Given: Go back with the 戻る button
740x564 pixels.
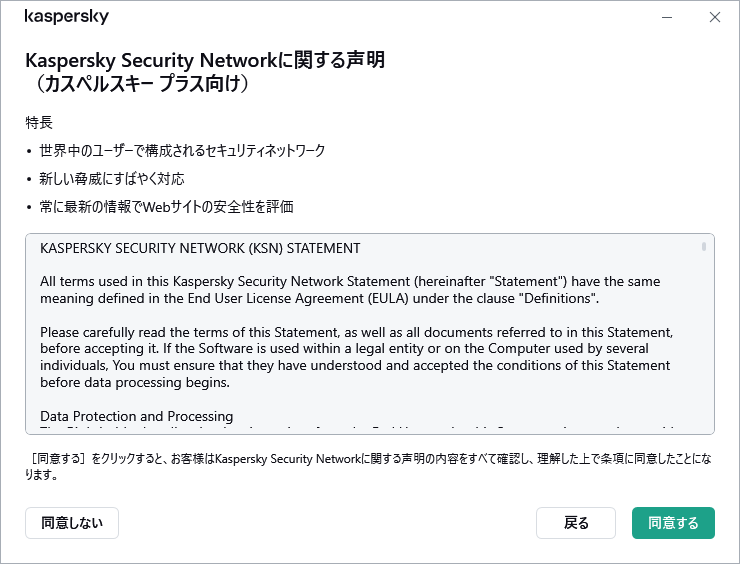Looking at the screenshot, I should (576, 523).
